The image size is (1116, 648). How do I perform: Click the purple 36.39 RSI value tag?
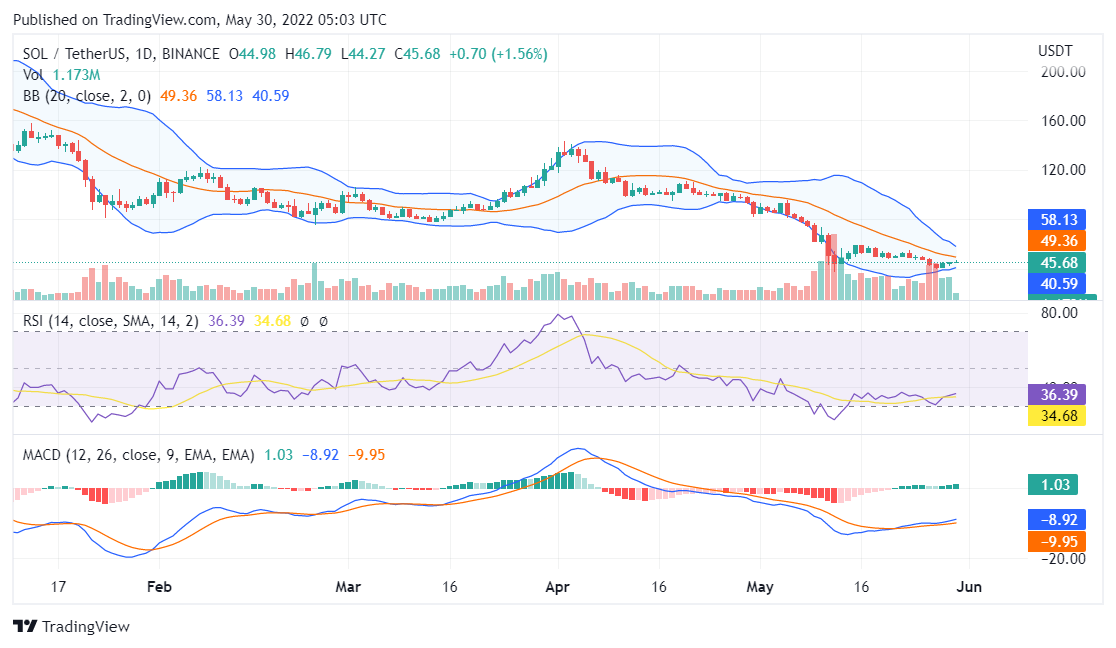click(1057, 395)
